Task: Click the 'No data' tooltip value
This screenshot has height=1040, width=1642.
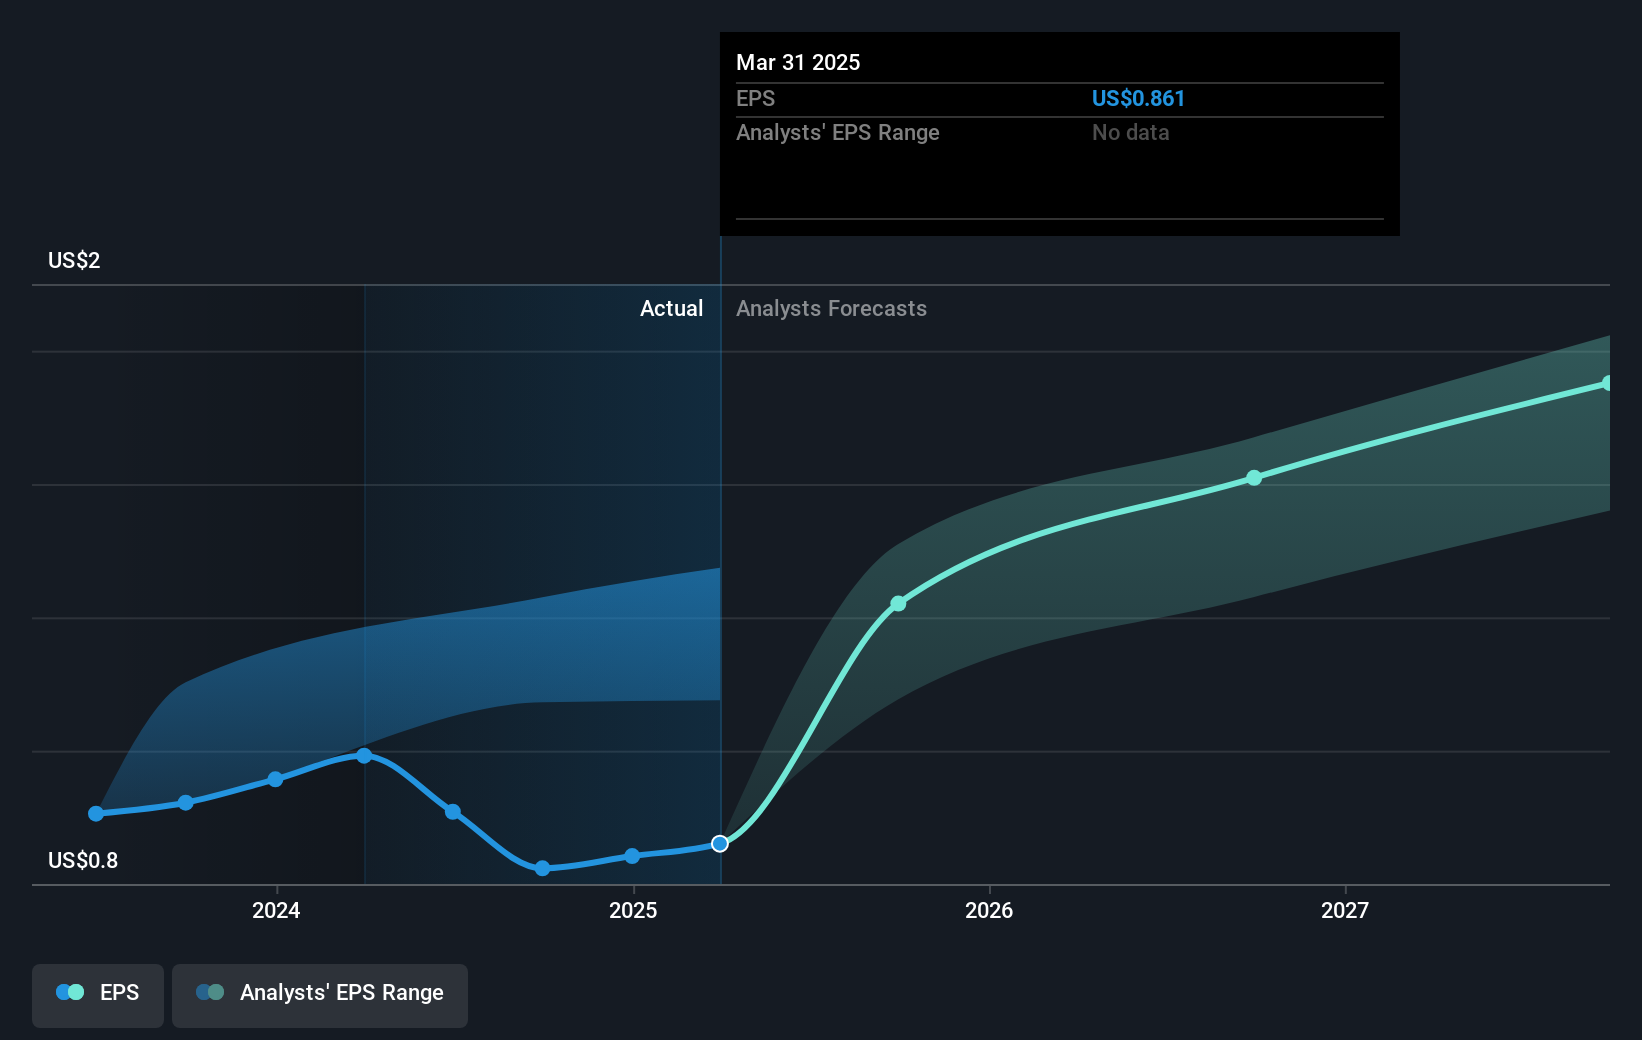Action: pyautogui.click(x=1130, y=132)
